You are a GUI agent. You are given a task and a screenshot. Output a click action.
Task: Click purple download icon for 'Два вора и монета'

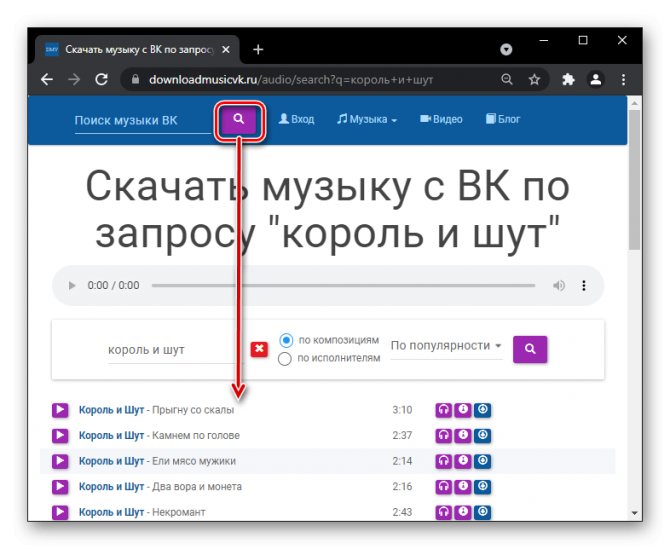coord(463,486)
